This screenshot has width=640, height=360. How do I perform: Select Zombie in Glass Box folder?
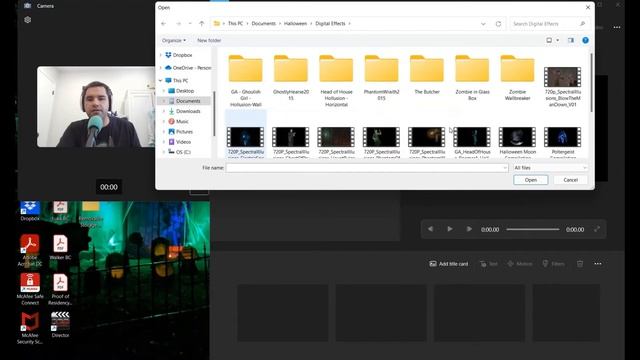pyautogui.click(x=472, y=78)
